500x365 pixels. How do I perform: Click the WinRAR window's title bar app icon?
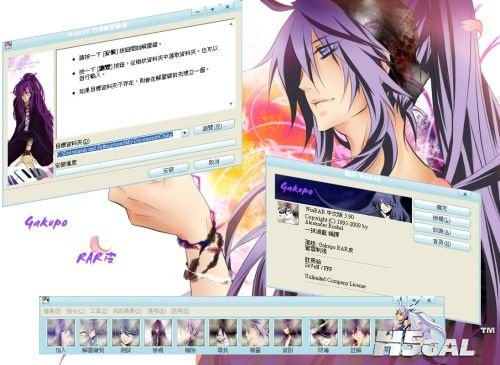pyautogui.click(x=45, y=300)
